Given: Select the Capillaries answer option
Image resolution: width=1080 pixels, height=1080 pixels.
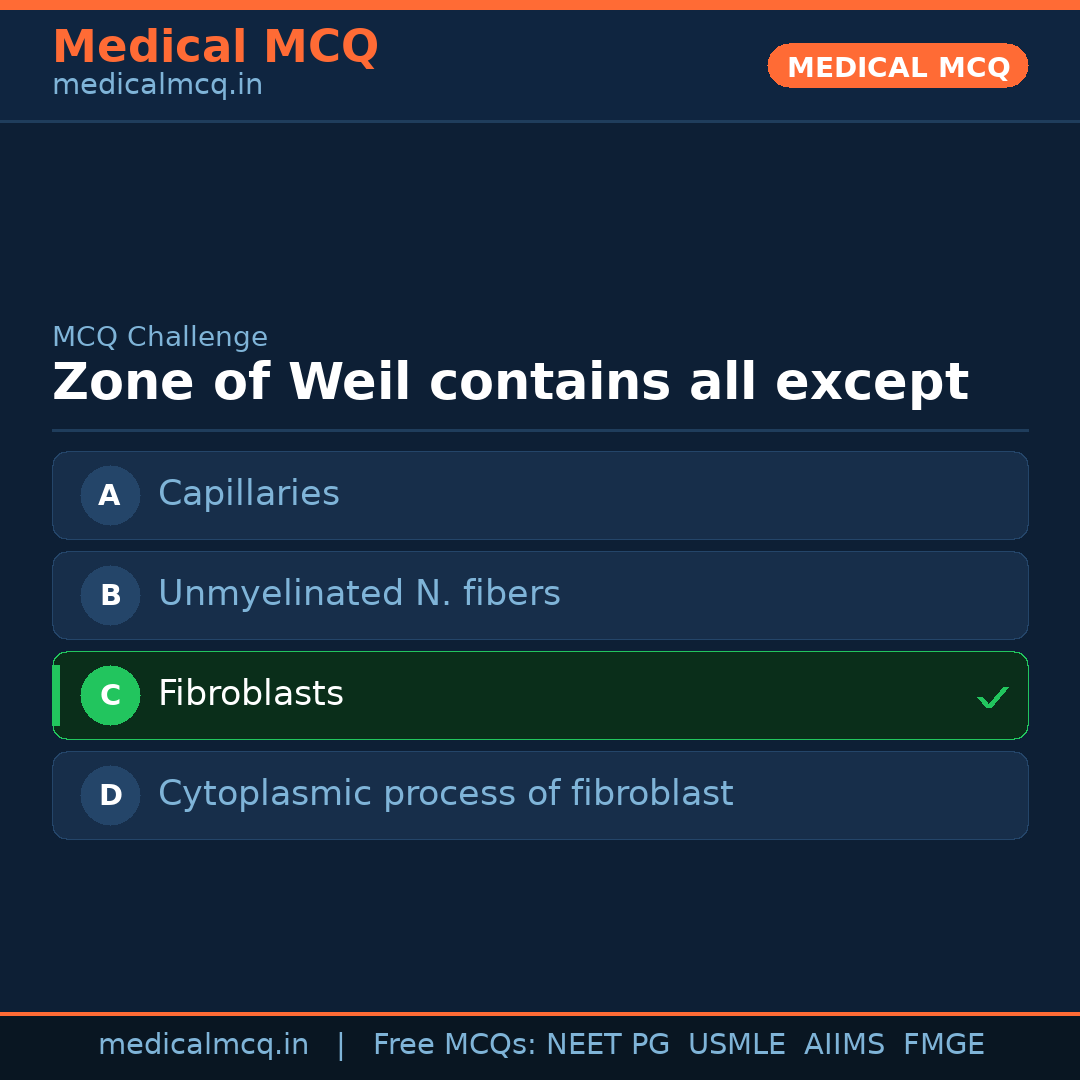Looking at the screenshot, I should [249, 494].
